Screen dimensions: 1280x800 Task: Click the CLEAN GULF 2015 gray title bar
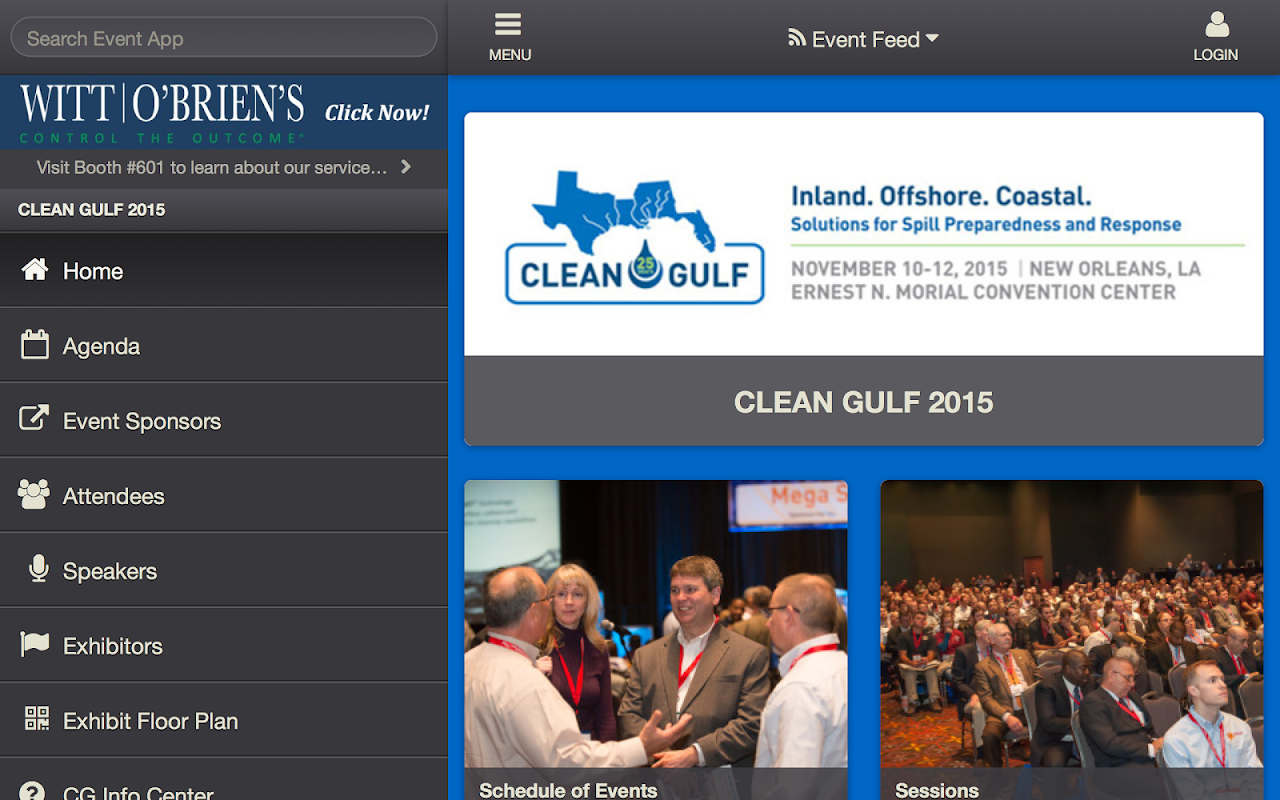864,401
